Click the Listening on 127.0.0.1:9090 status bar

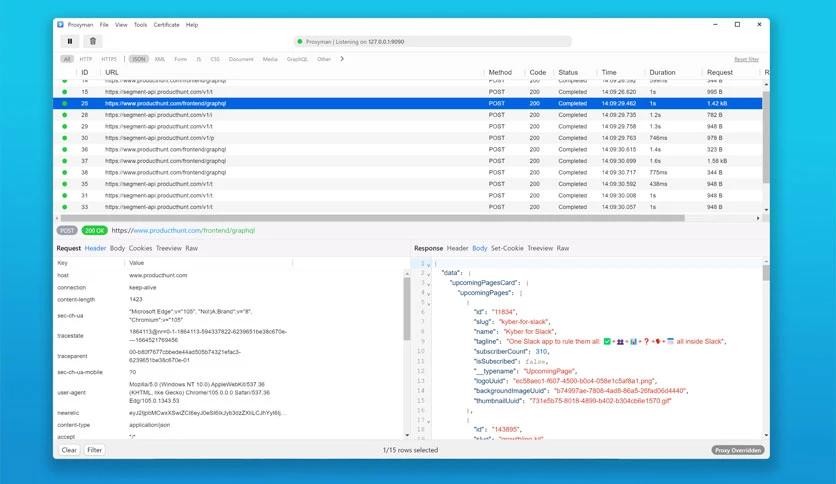click(432, 42)
